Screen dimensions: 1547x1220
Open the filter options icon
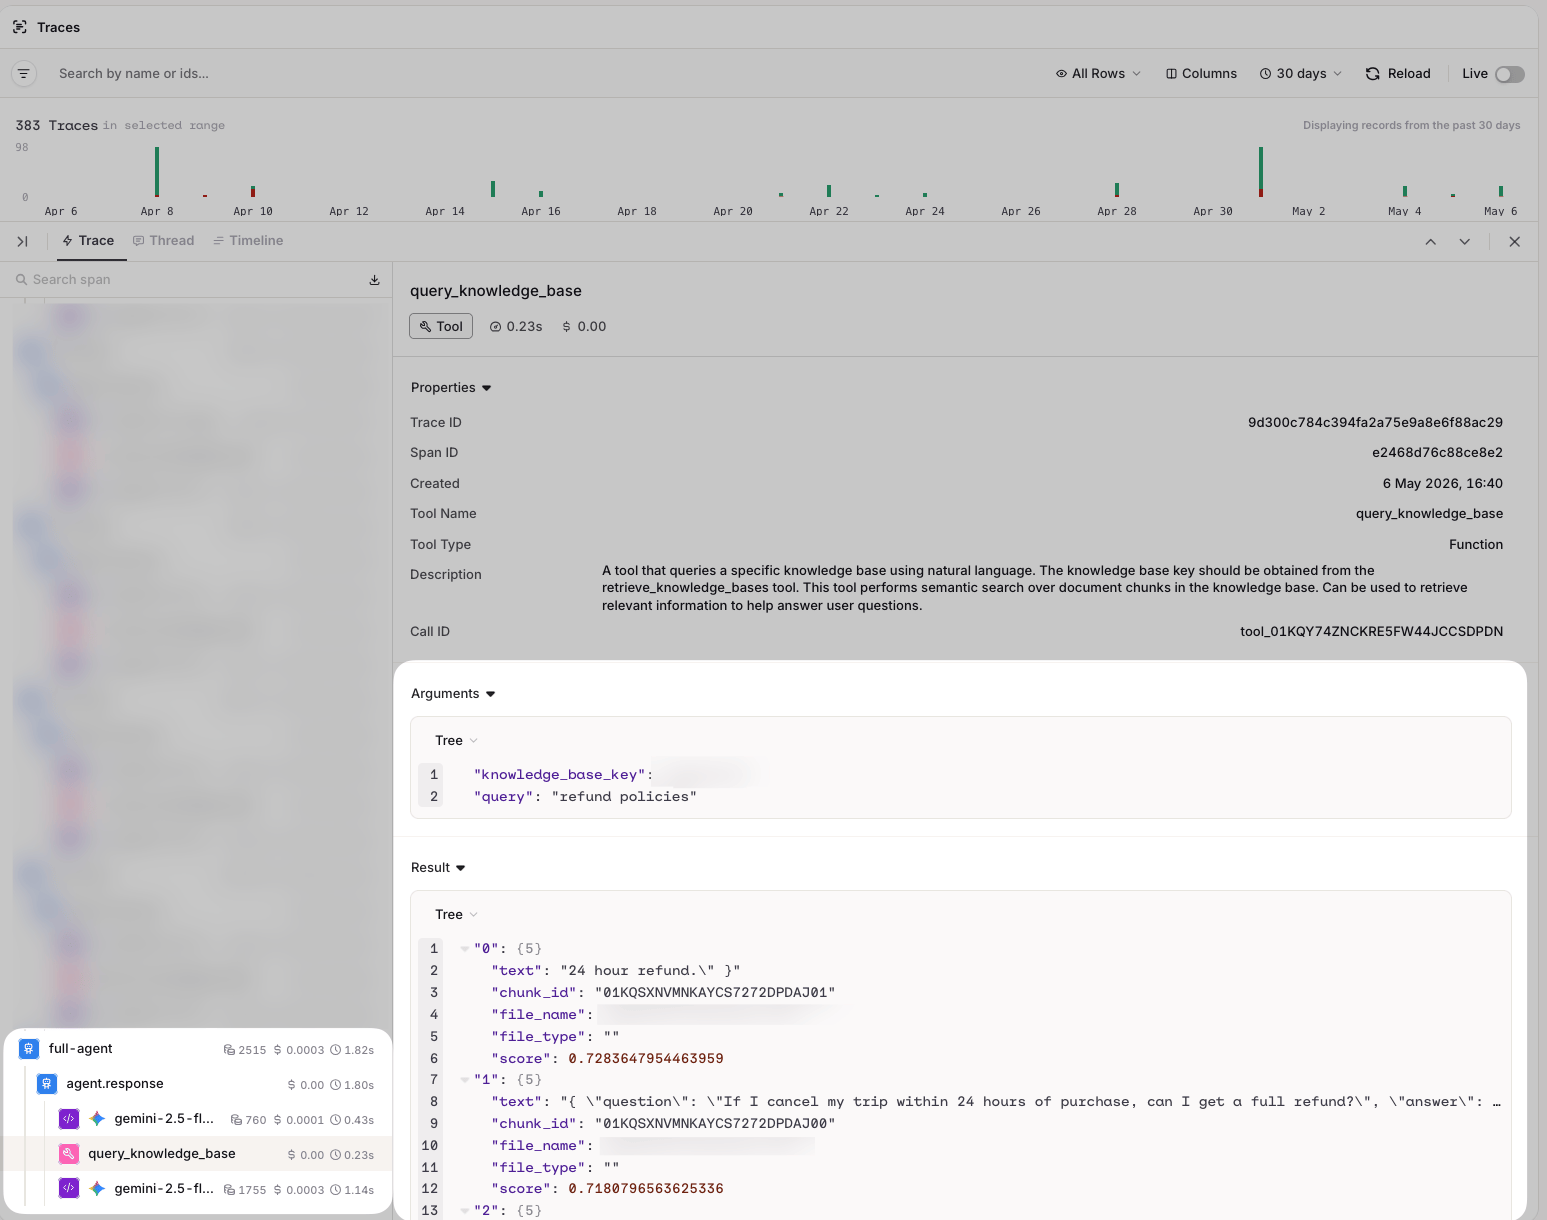pos(24,74)
